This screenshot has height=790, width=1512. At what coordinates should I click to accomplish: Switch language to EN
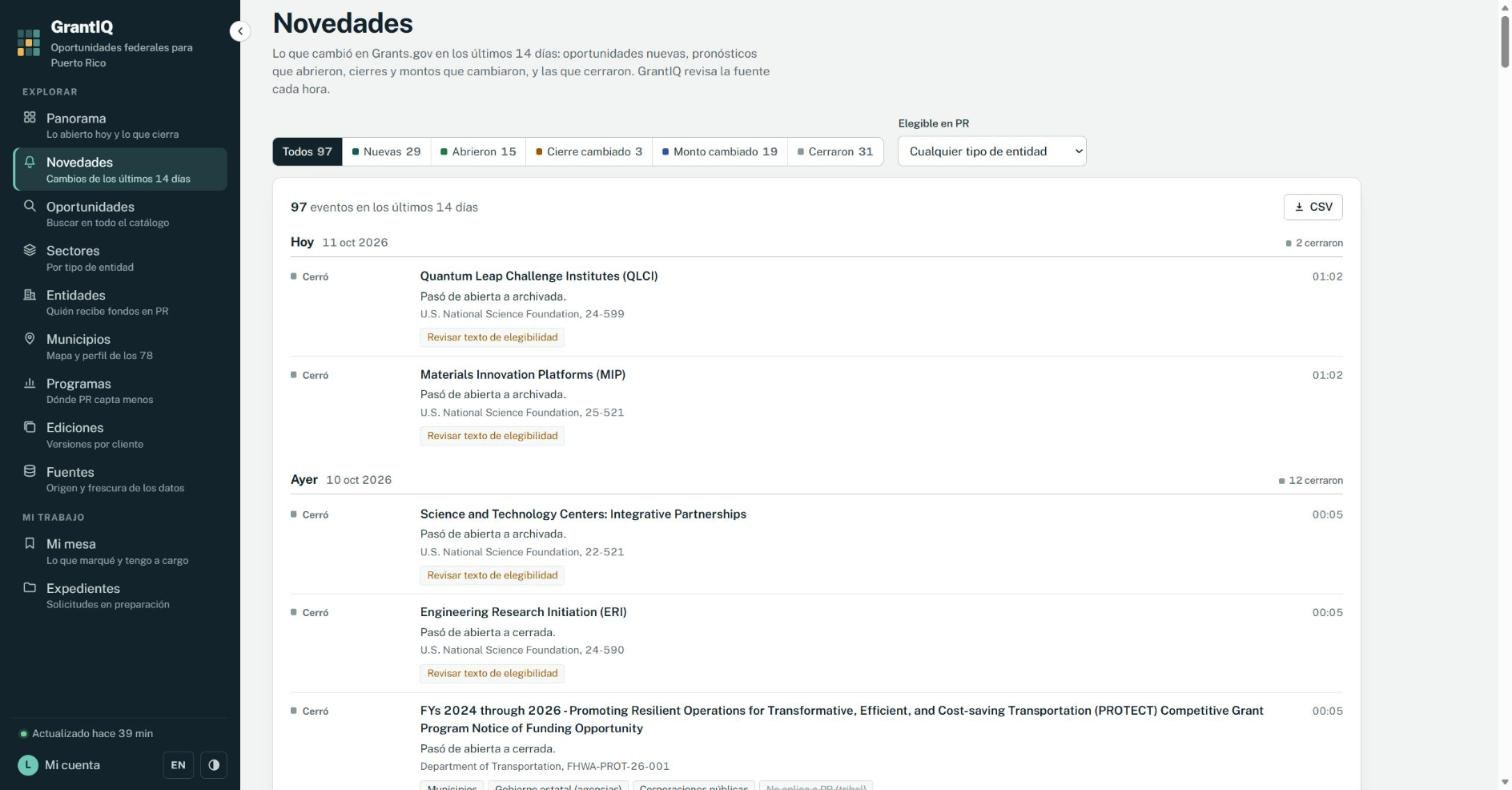click(x=178, y=765)
